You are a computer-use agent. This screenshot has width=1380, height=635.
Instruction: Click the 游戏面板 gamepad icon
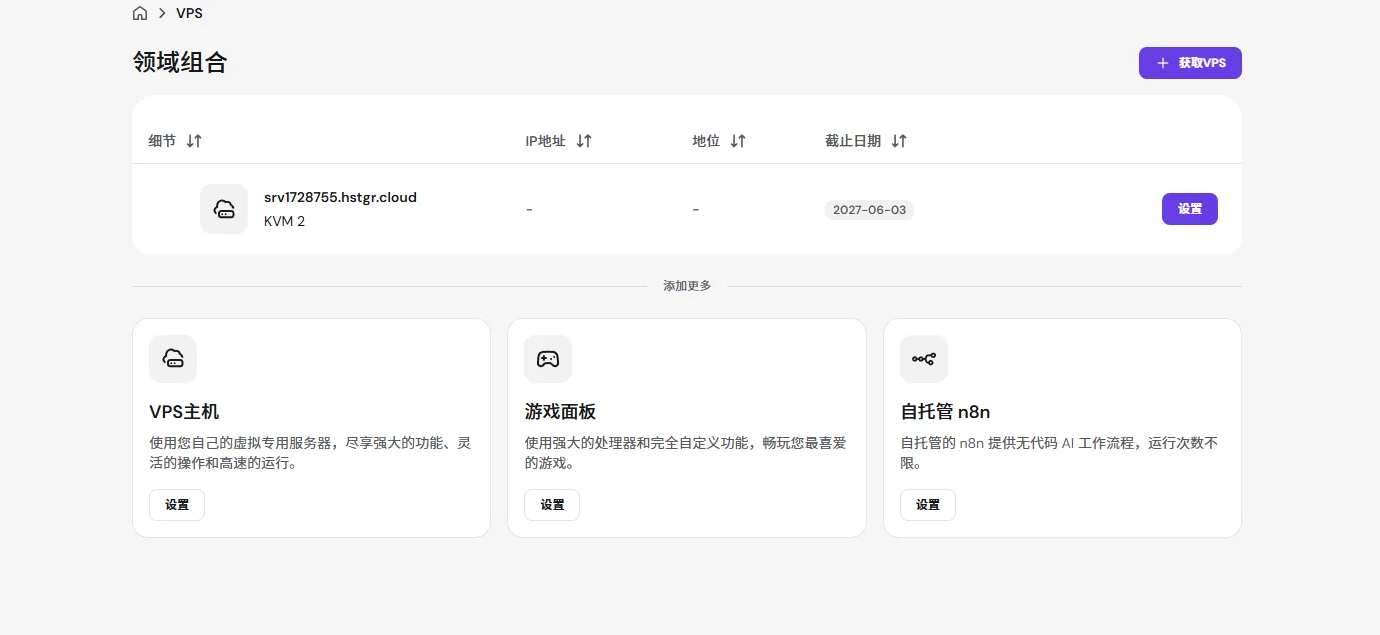pos(548,359)
